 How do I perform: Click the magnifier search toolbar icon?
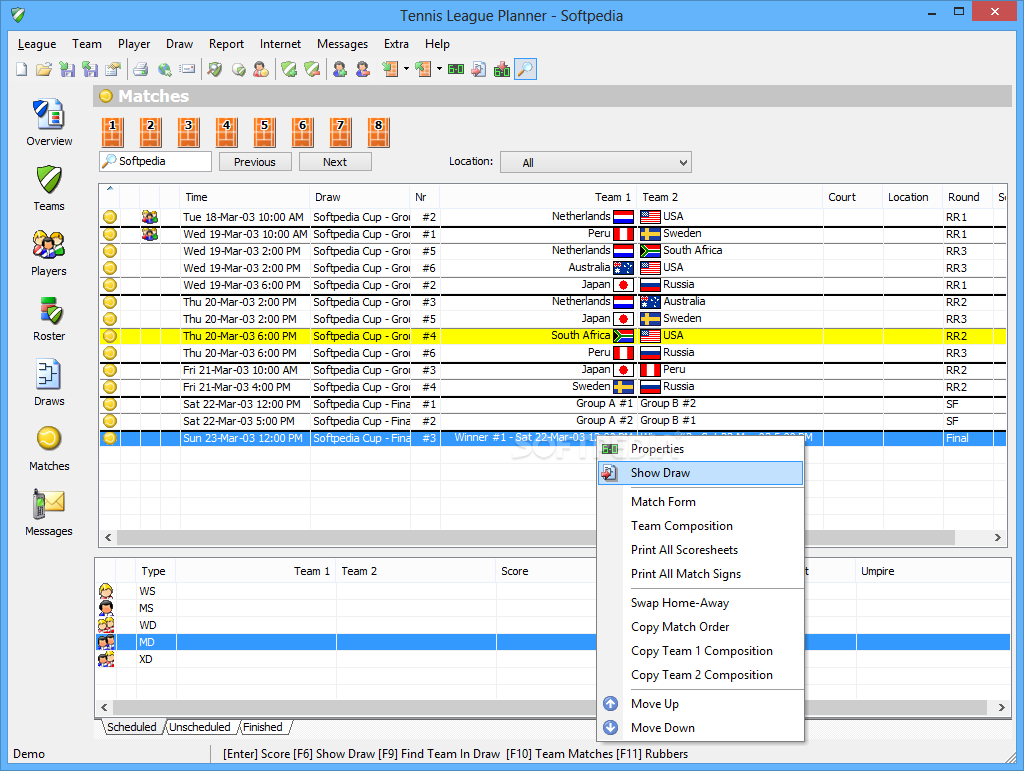(525, 69)
